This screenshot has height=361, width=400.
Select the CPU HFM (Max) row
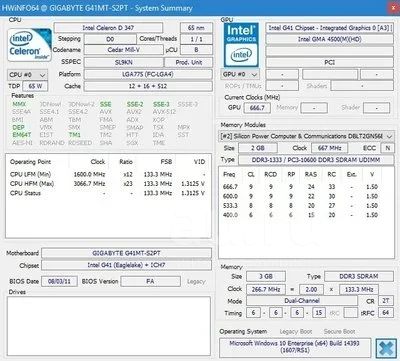107,184
